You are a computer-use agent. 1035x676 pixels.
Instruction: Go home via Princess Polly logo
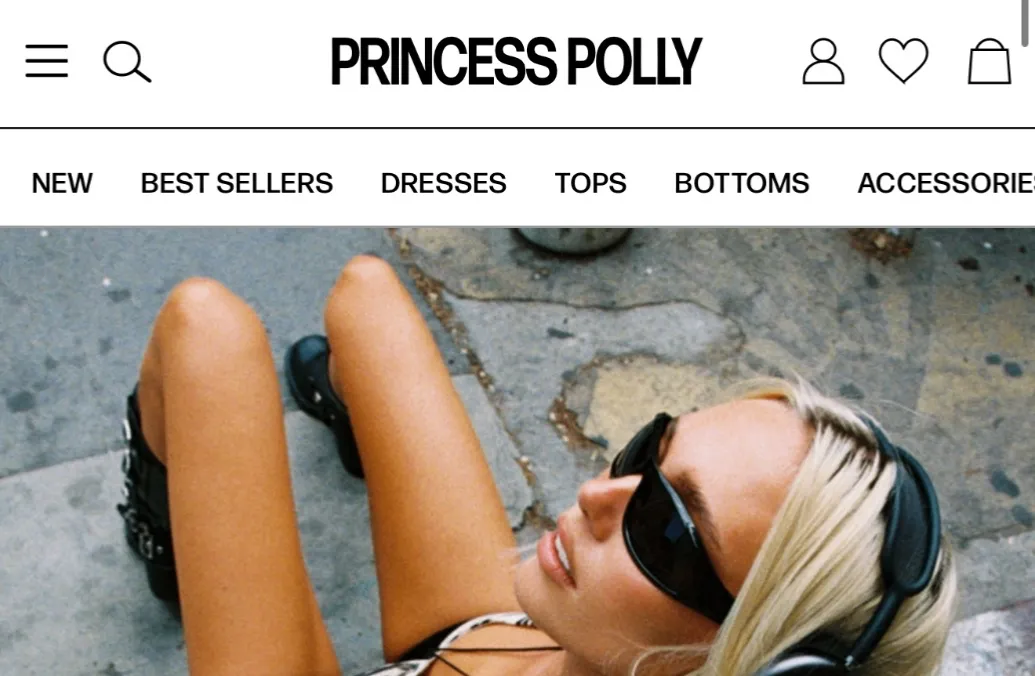516,61
